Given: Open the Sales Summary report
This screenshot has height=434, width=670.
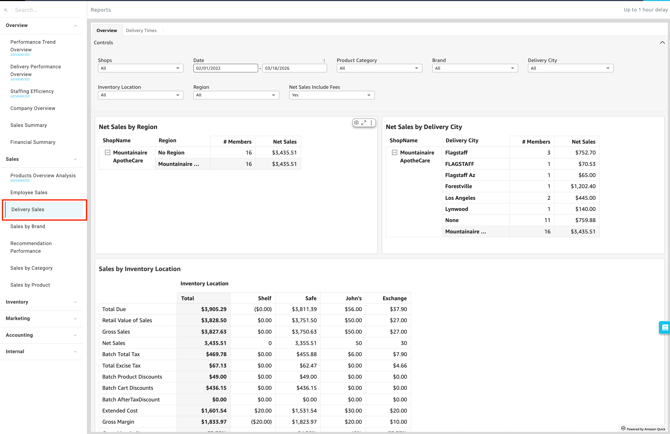Looking at the screenshot, I should point(29,125).
